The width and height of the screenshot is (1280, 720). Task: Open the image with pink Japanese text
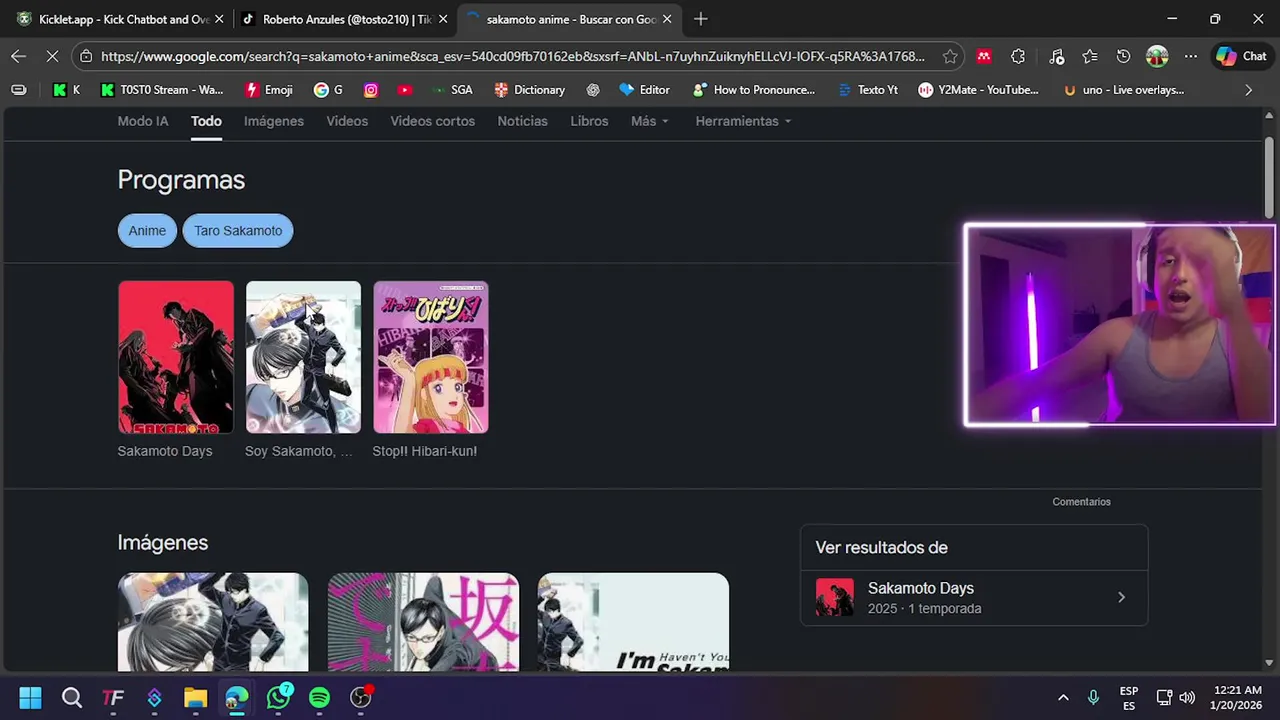point(423,622)
